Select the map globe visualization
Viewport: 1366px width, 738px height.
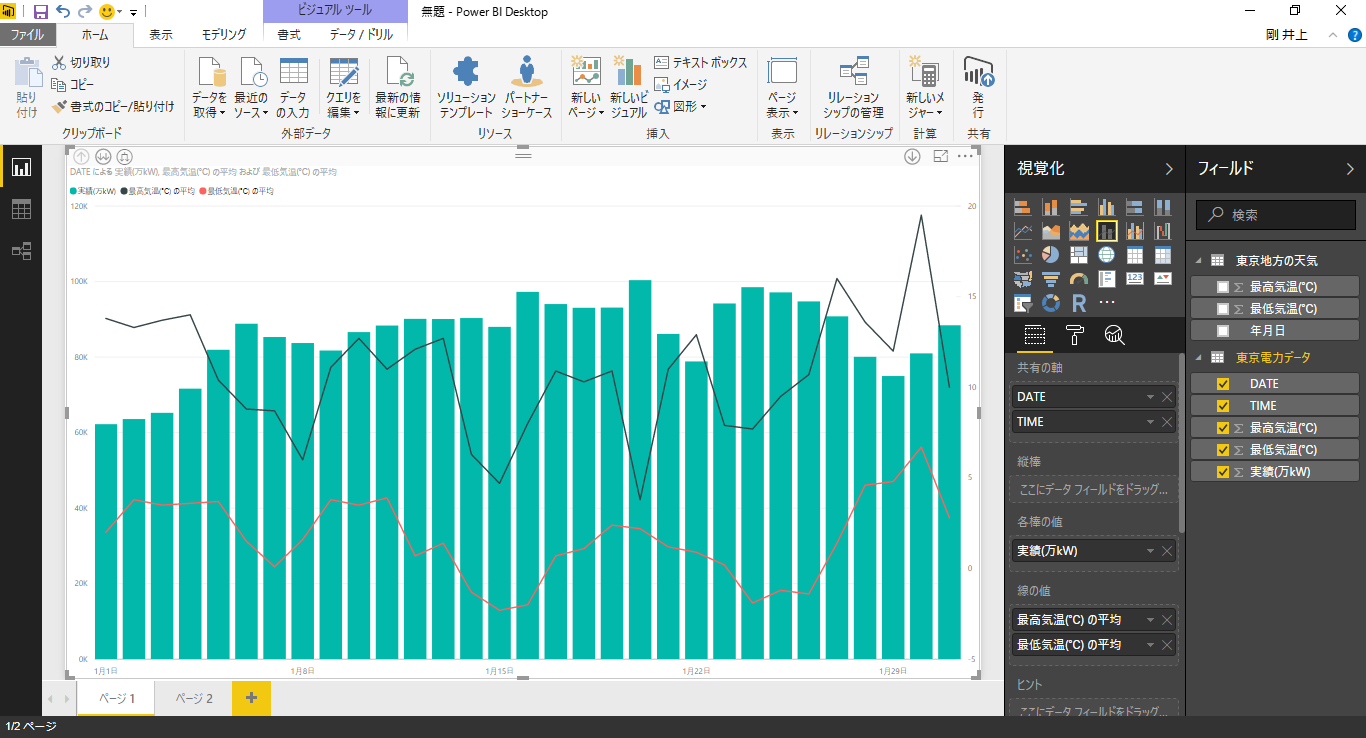point(1107,255)
